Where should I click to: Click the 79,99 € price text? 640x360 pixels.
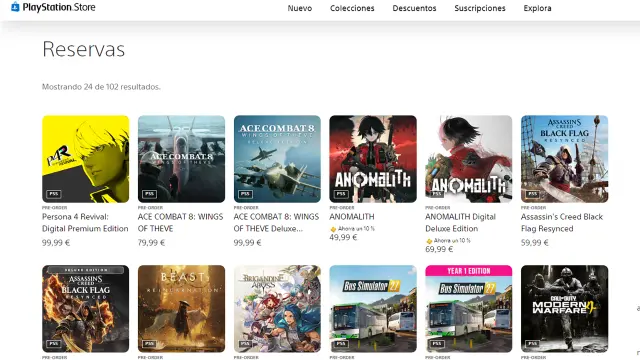pos(151,243)
